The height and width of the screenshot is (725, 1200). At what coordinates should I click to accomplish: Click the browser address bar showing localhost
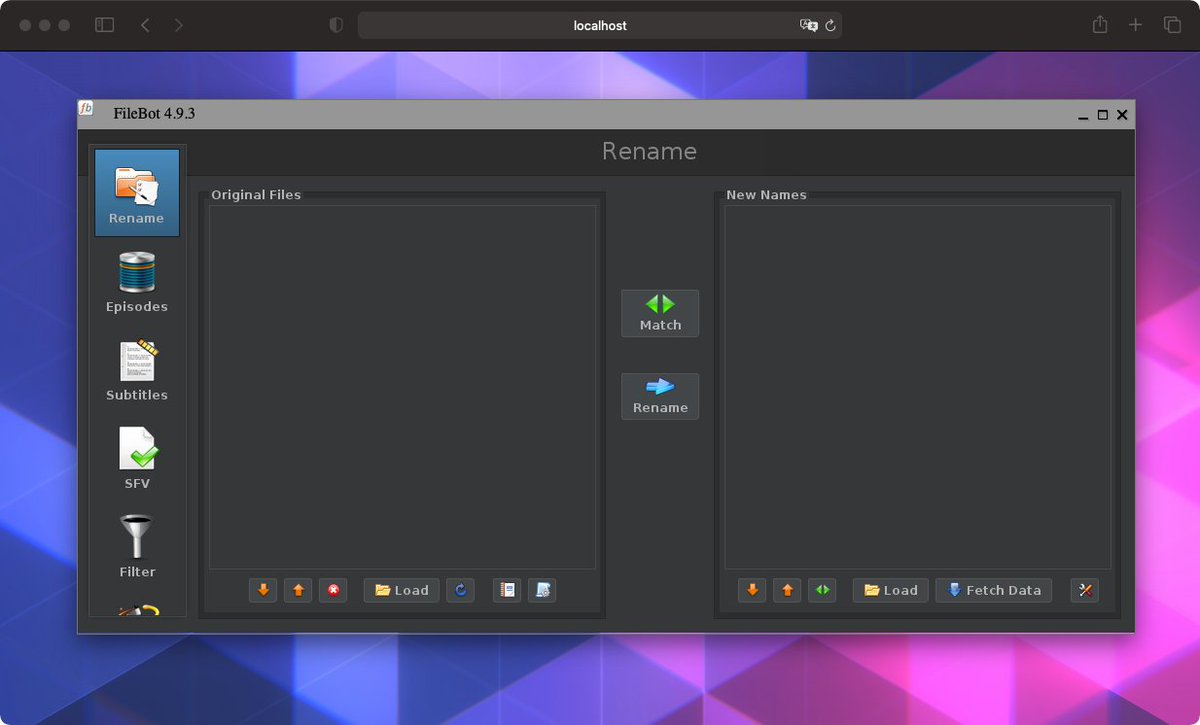[x=600, y=25]
